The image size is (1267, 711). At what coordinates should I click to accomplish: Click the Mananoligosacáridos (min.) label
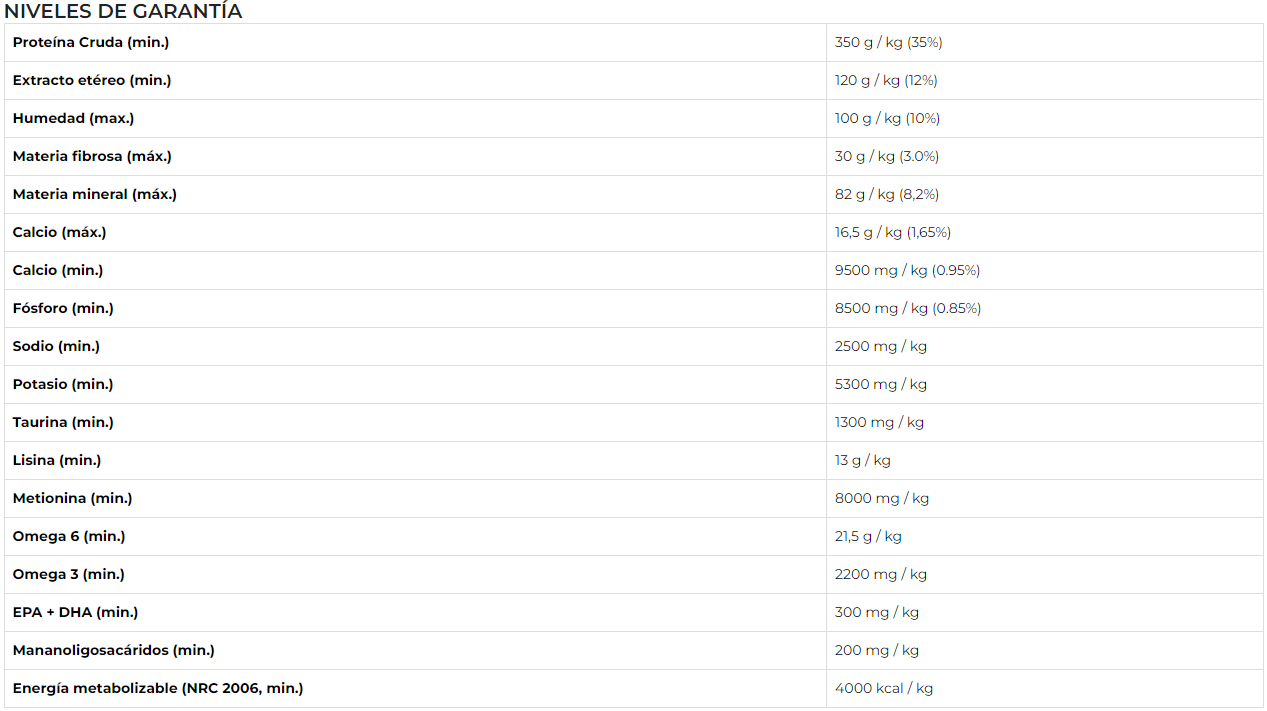[x=113, y=650]
